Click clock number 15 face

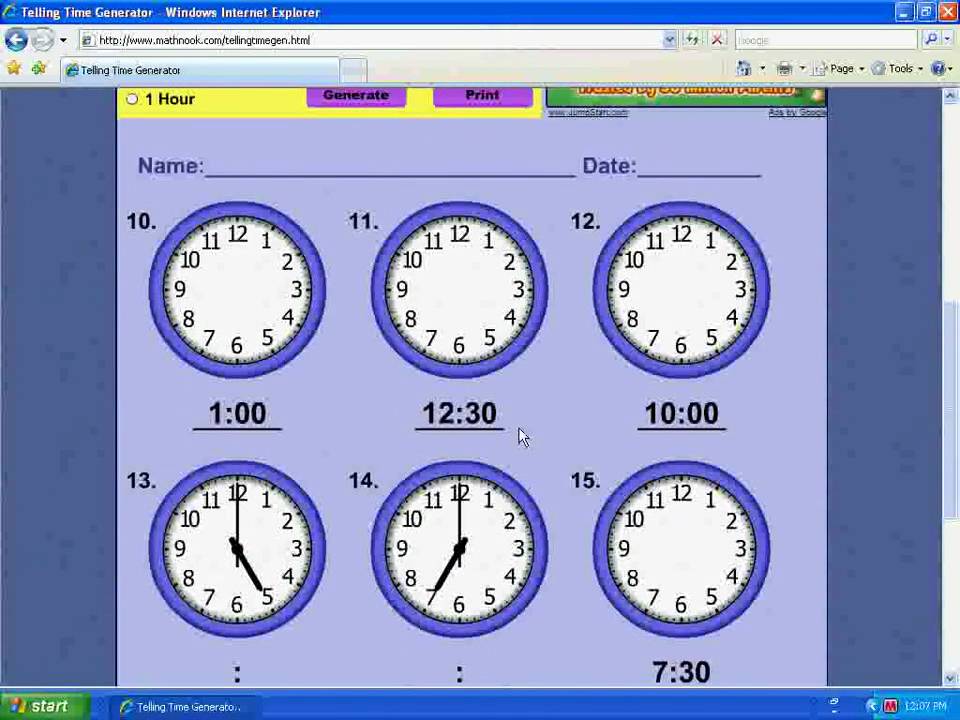681,549
